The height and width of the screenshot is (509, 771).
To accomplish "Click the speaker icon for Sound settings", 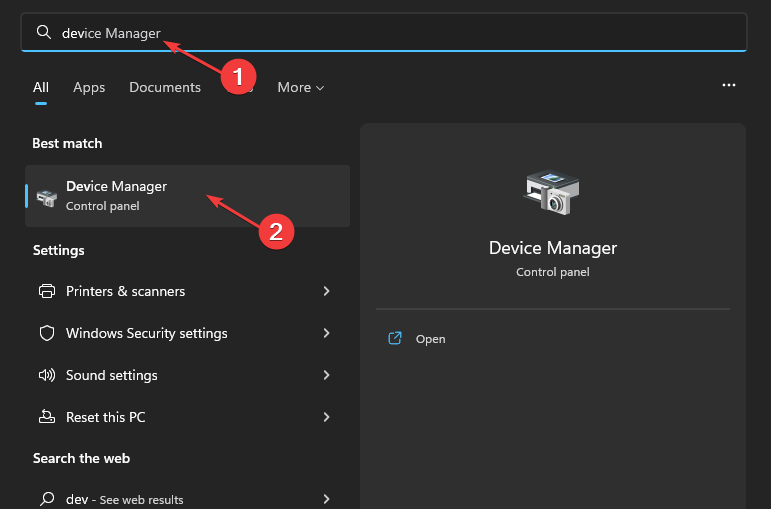I will pos(47,375).
